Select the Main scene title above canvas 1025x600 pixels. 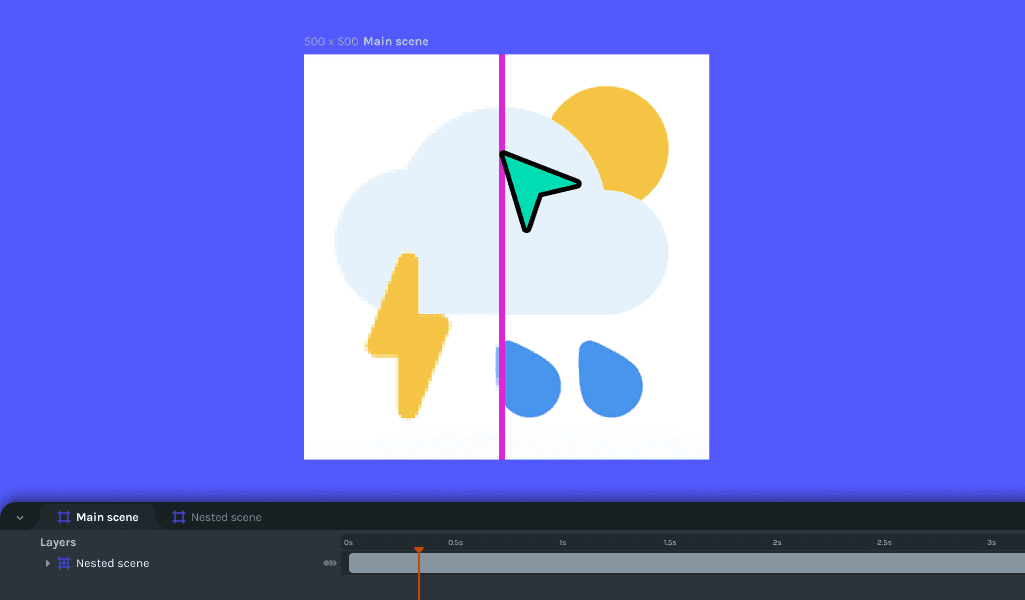395,41
